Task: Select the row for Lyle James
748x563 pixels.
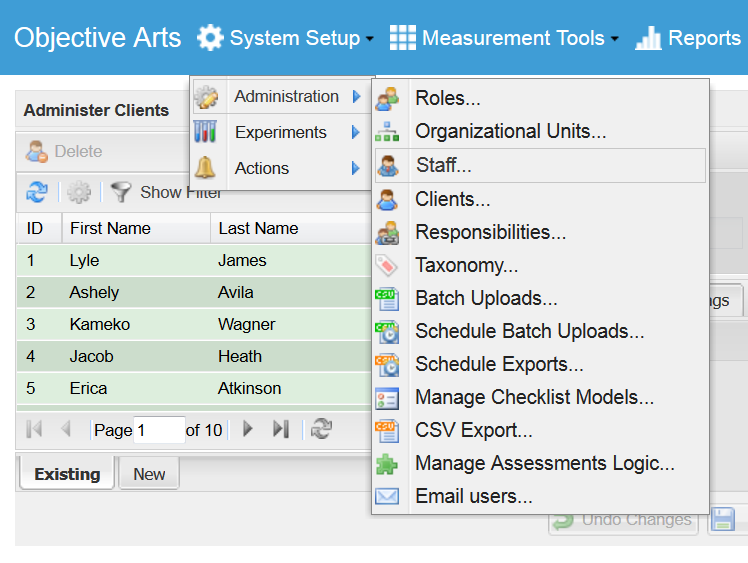Action: click(194, 261)
